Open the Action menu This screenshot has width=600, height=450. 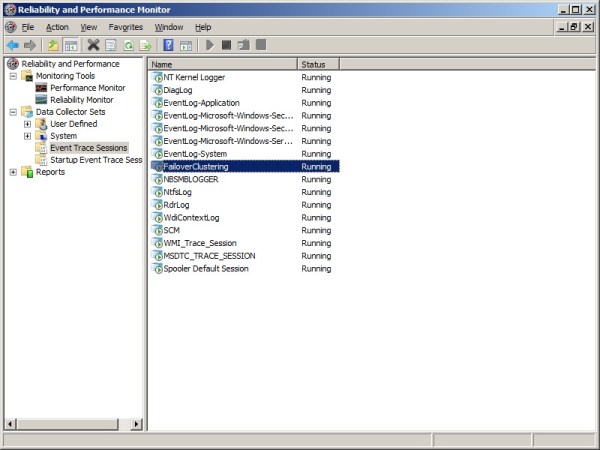[x=57, y=27]
